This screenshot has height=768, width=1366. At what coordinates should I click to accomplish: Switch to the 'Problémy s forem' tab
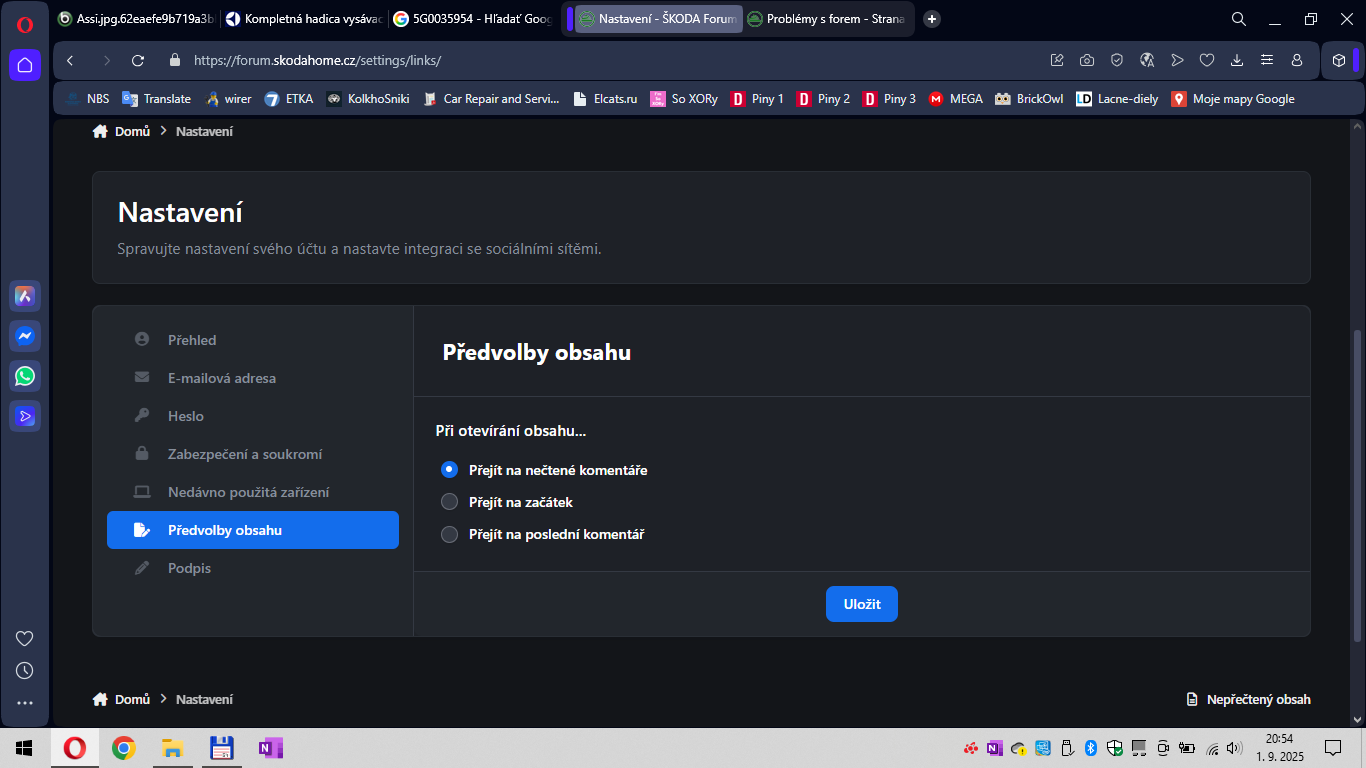(x=826, y=19)
